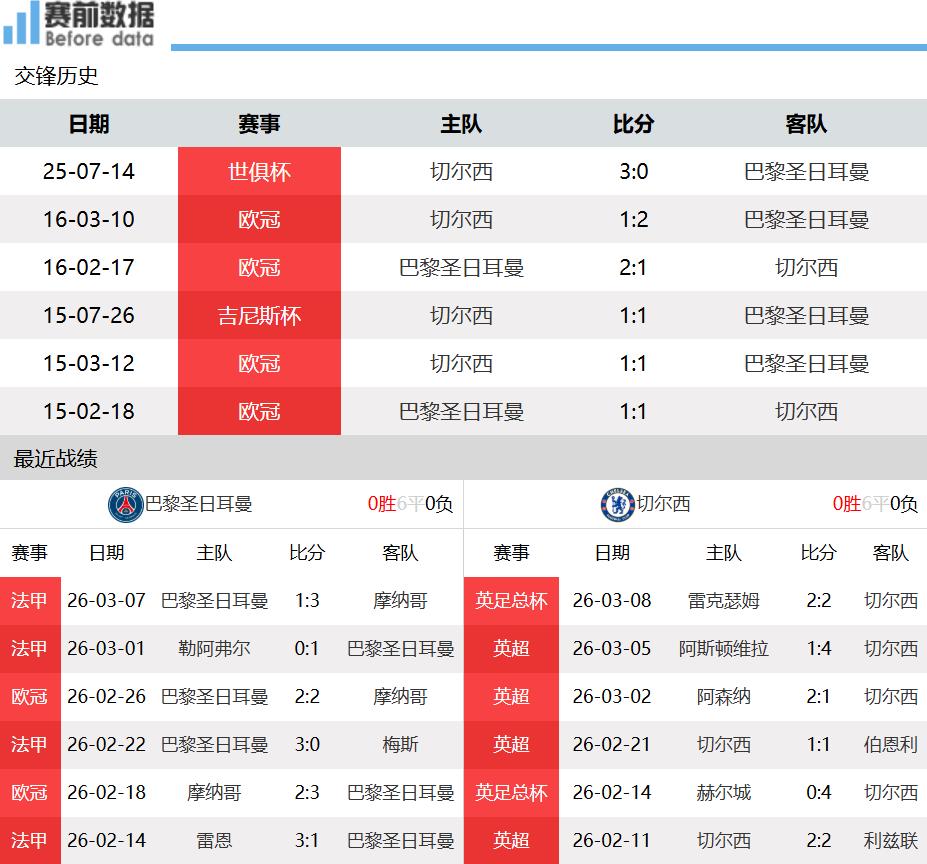Image resolution: width=927 pixels, height=864 pixels.
Task: Click the 客队 header in head-to-head table
Action: [806, 124]
